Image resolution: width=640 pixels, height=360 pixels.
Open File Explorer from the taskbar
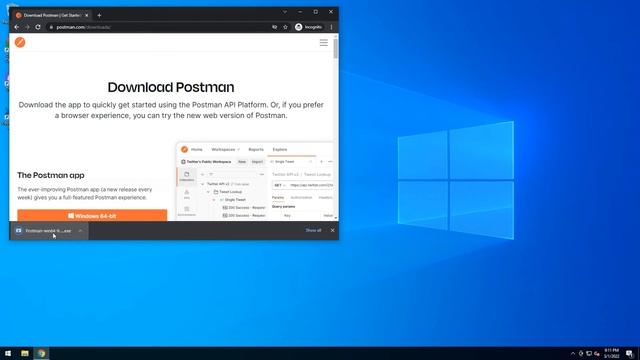(x=25, y=353)
